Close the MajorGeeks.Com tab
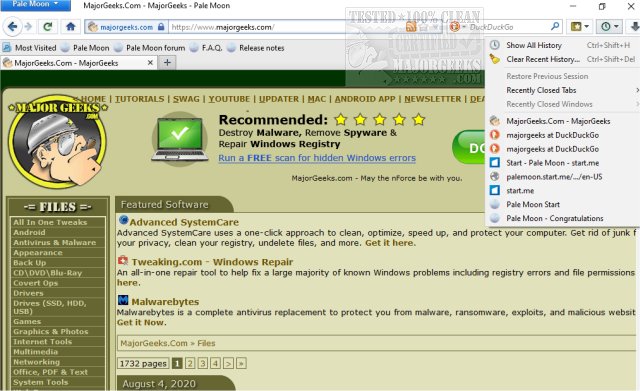This screenshot has height=391, width=640. tap(150, 62)
